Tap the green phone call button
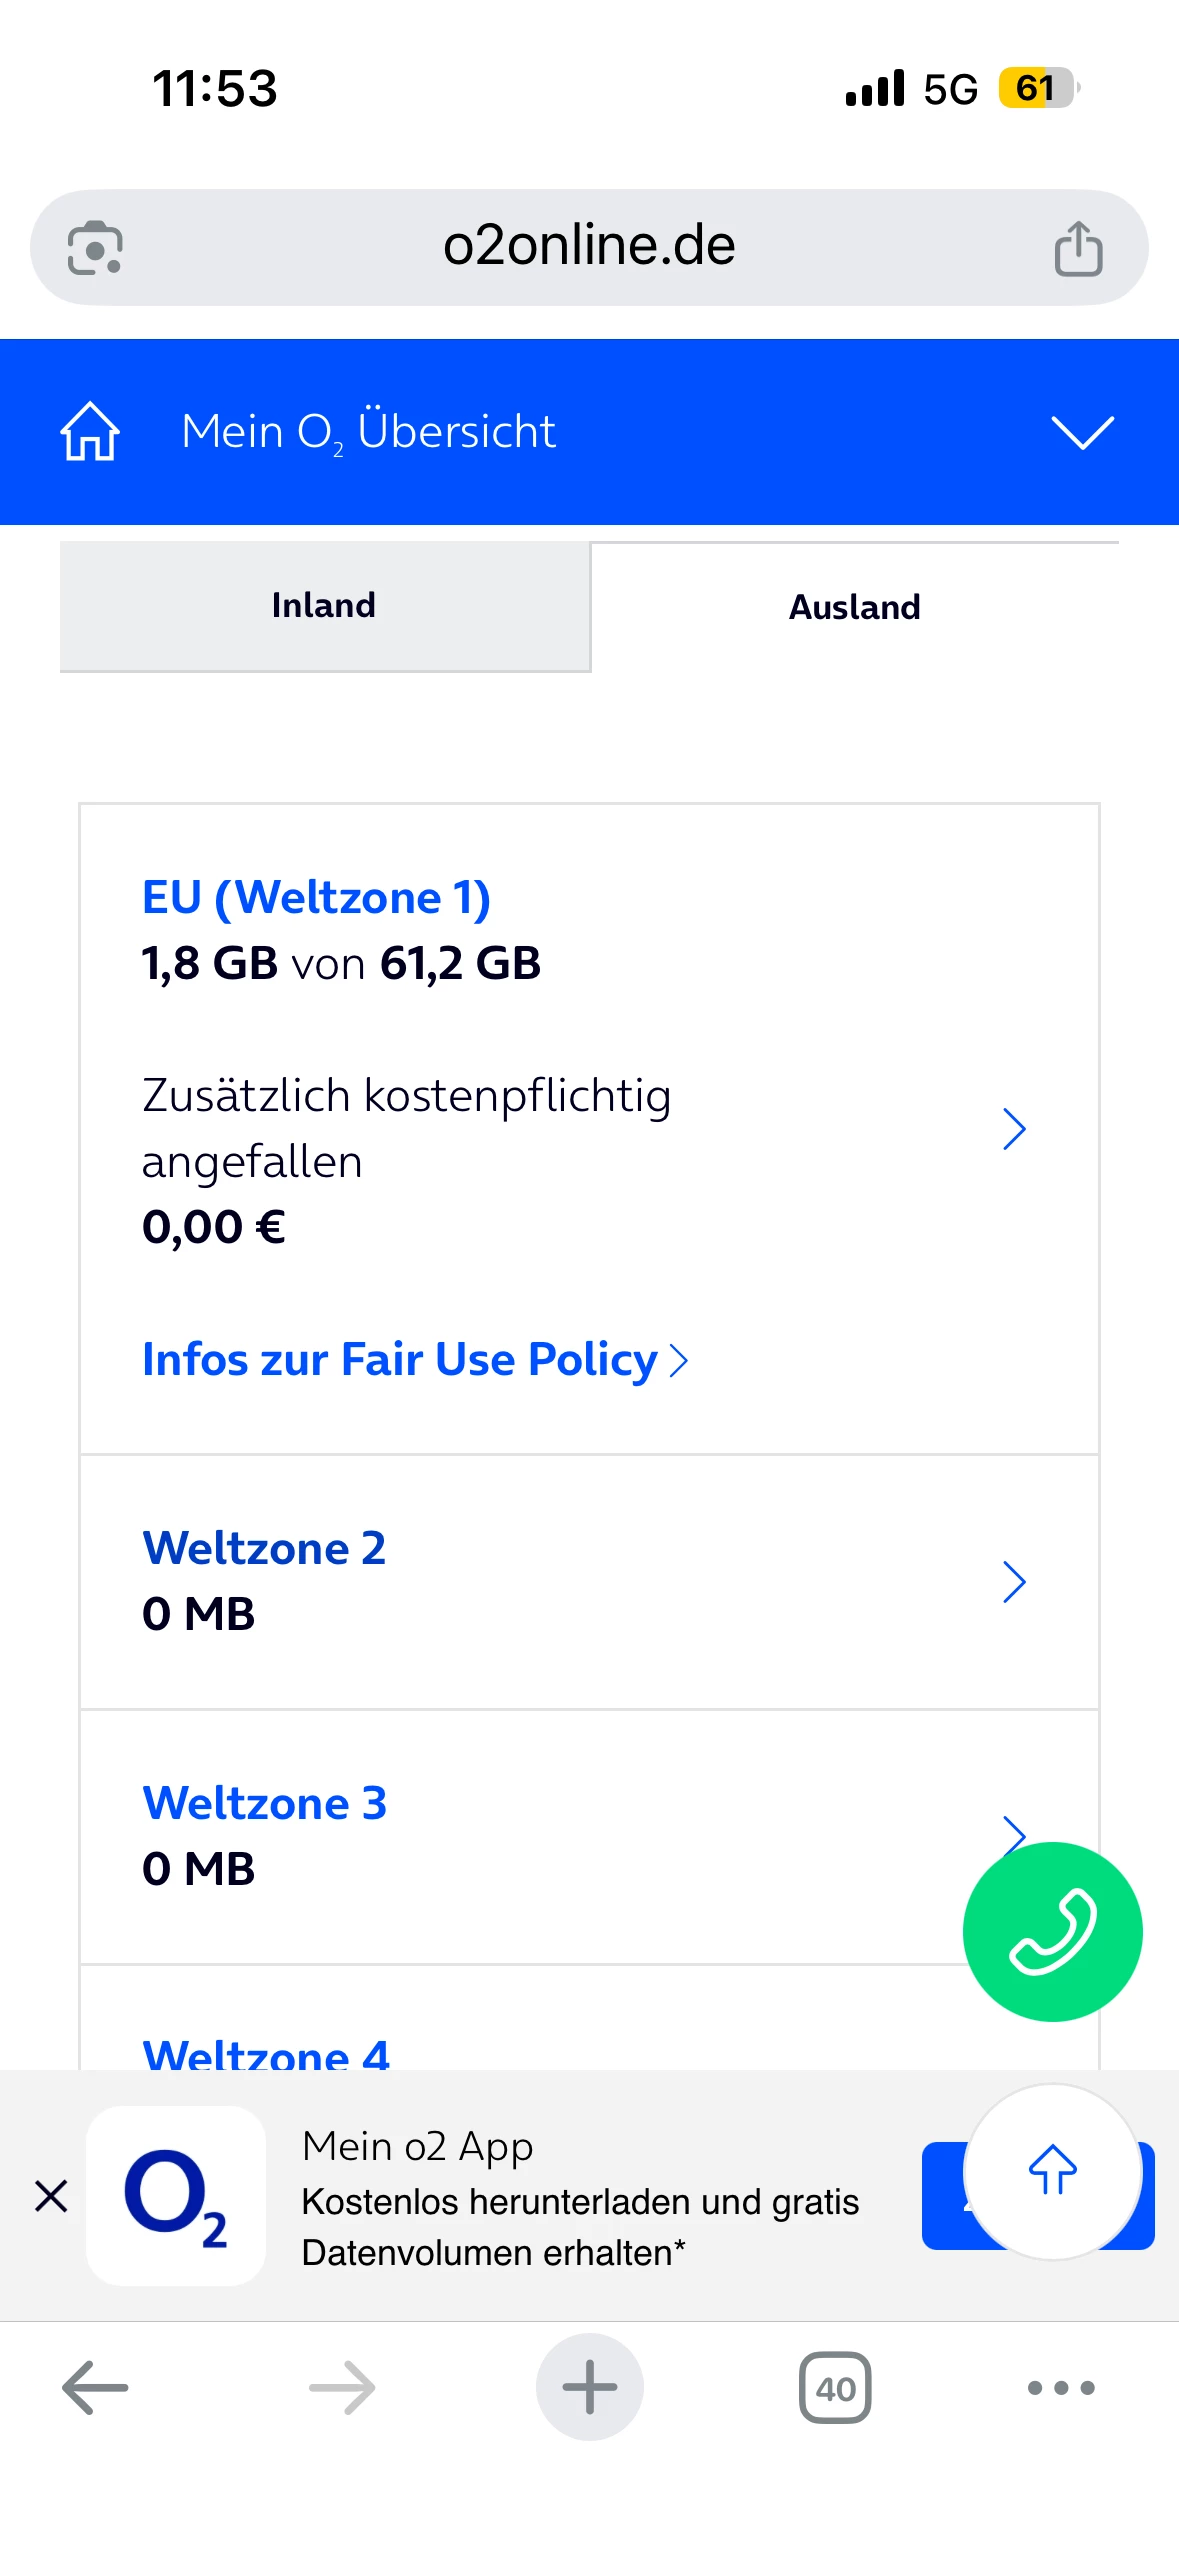 [1052, 1931]
